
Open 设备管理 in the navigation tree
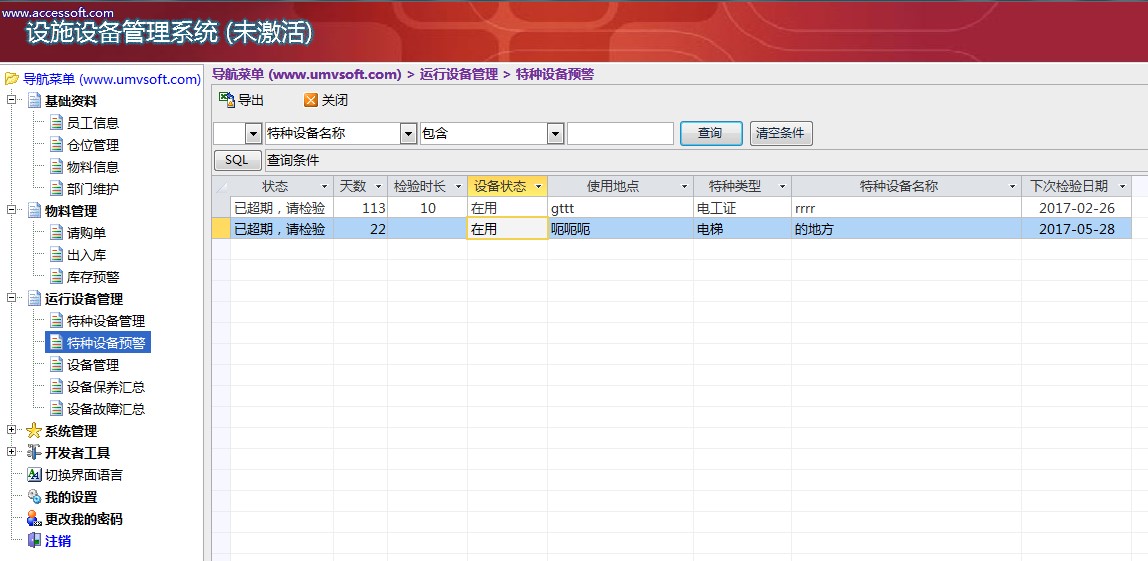tap(93, 365)
